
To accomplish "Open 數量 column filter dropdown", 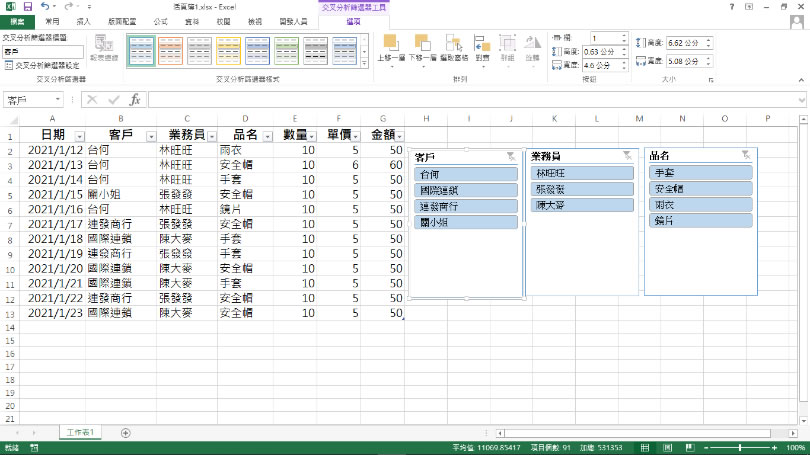I will (312, 136).
